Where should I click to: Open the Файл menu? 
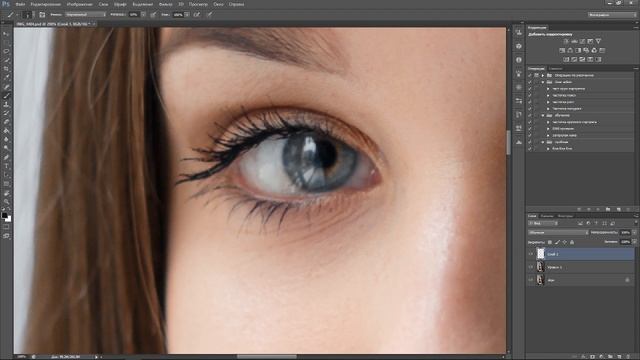20,4
